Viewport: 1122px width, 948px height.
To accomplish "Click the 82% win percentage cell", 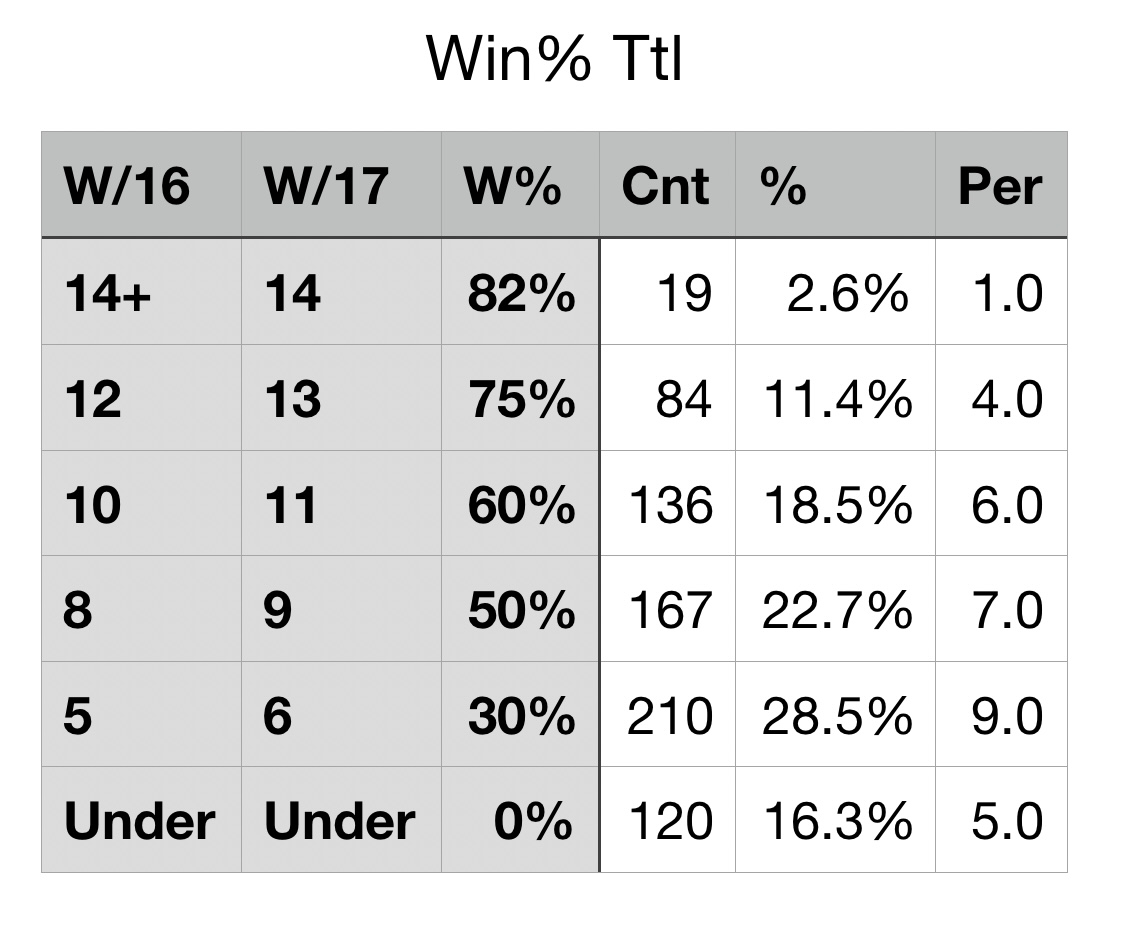I will coord(521,294).
